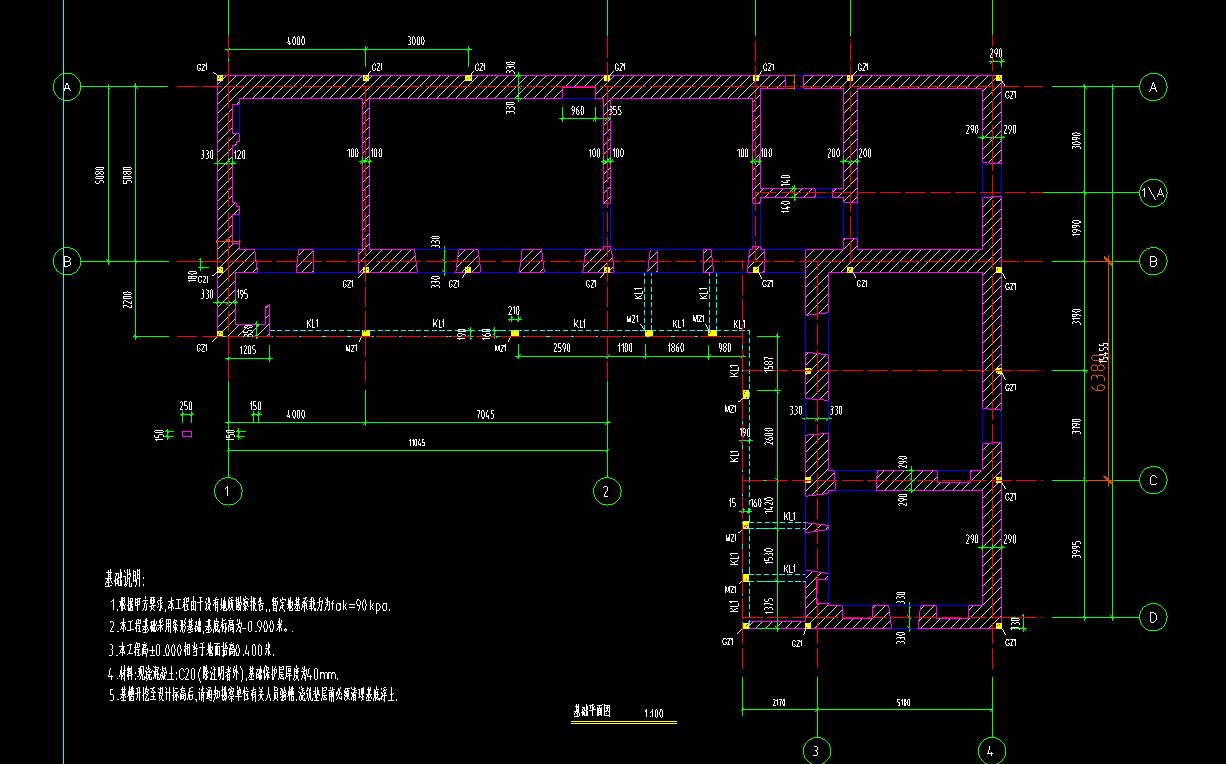This screenshot has width=1226, height=764.
Task: Click the 1:100 scale label
Action: pyautogui.click(x=655, y=714)
